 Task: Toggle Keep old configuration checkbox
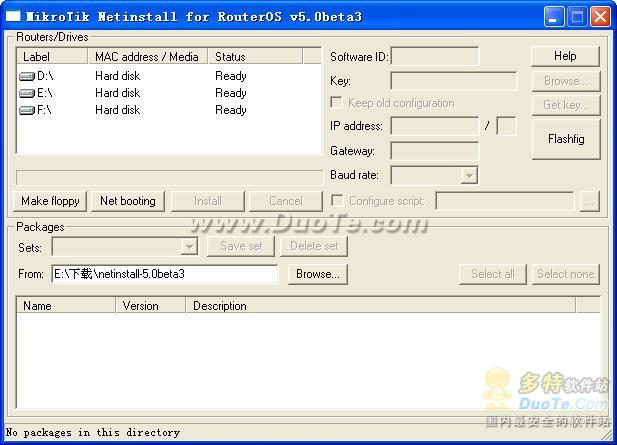click(x=336, y=103)
